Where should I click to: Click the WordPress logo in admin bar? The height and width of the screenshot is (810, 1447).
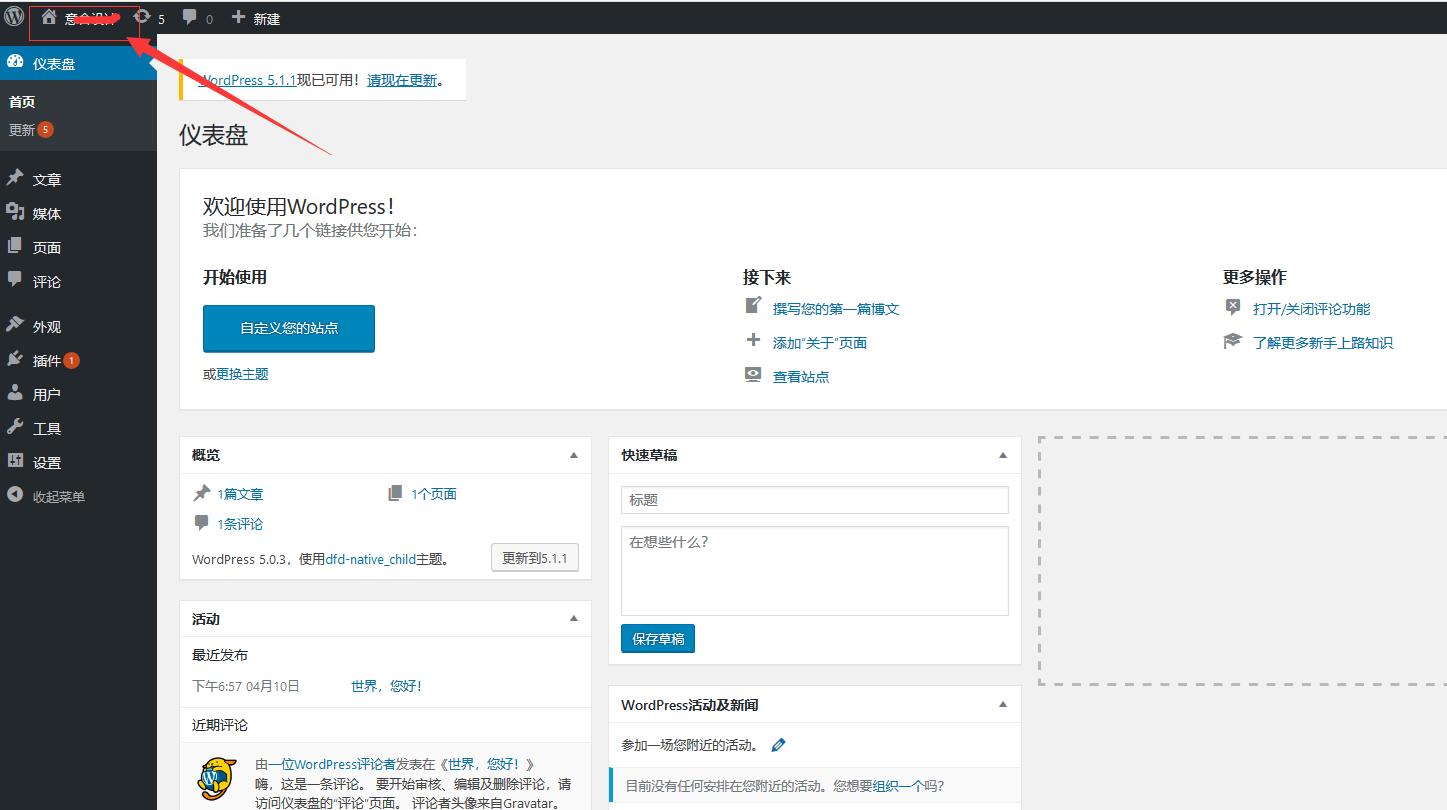(13, 17)
